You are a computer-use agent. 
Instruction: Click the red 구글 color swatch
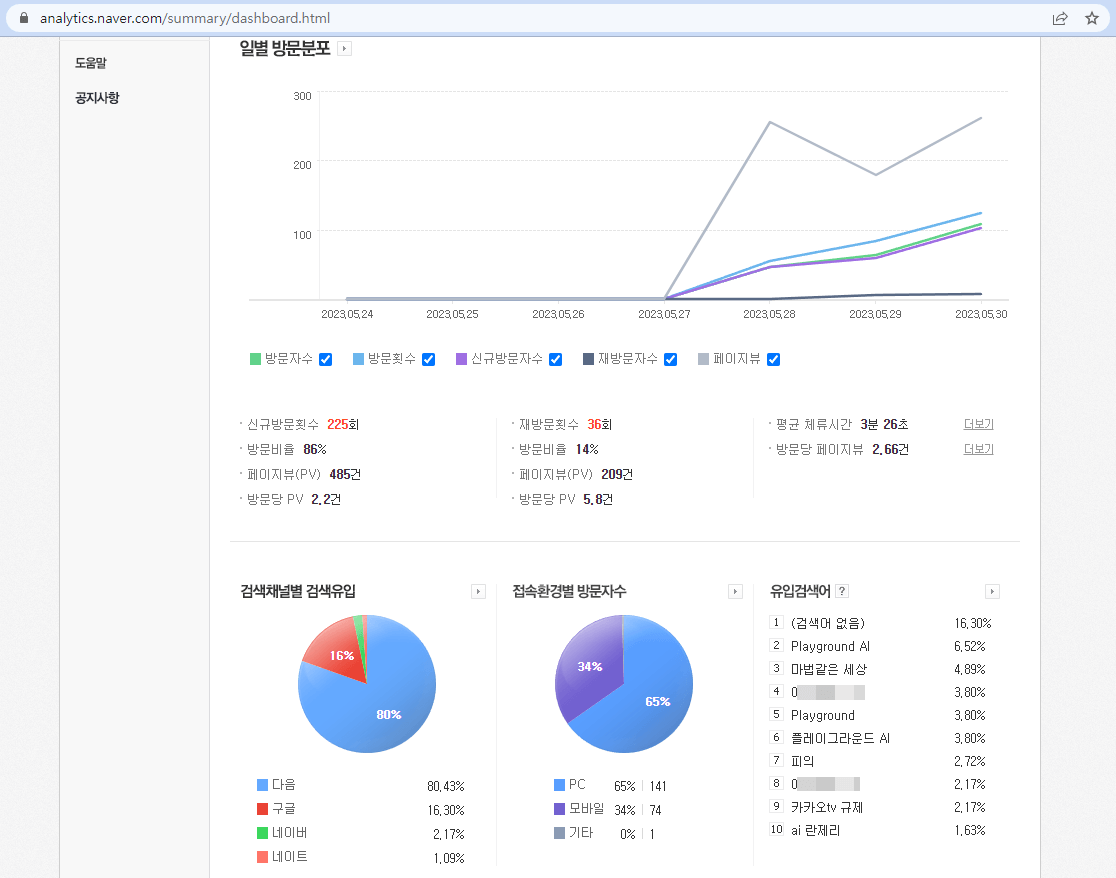point(261,809)
